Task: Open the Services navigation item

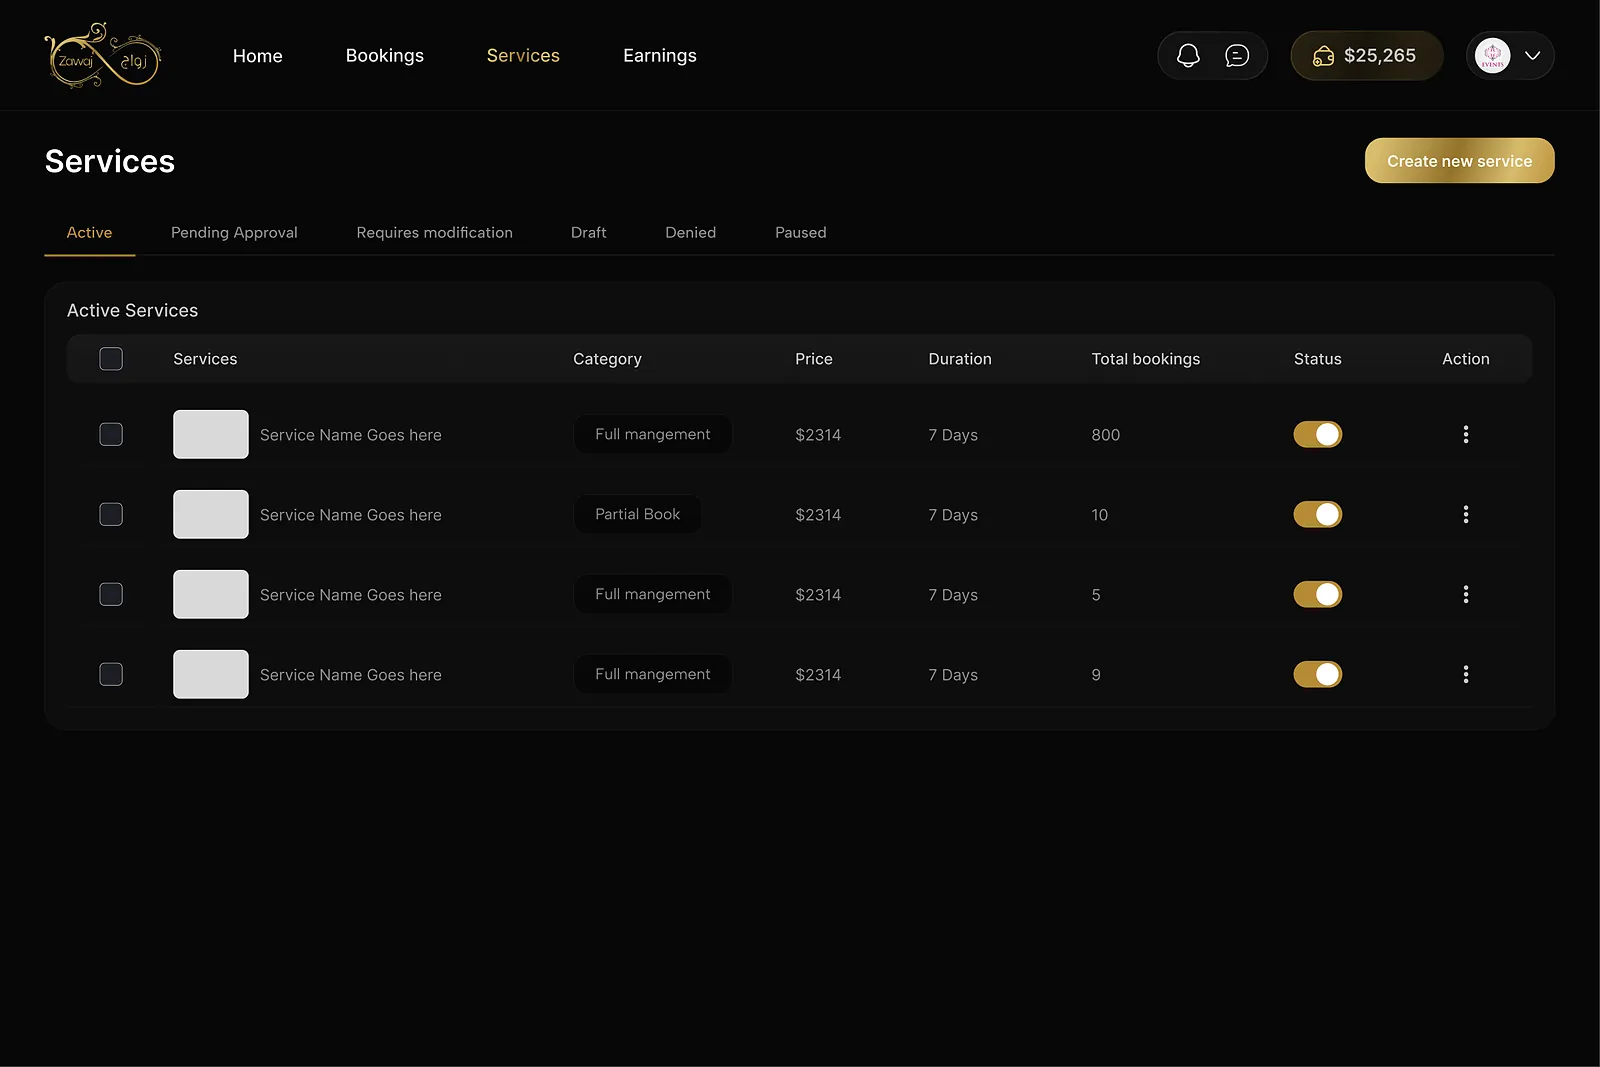Action: [x=523, y=56]
